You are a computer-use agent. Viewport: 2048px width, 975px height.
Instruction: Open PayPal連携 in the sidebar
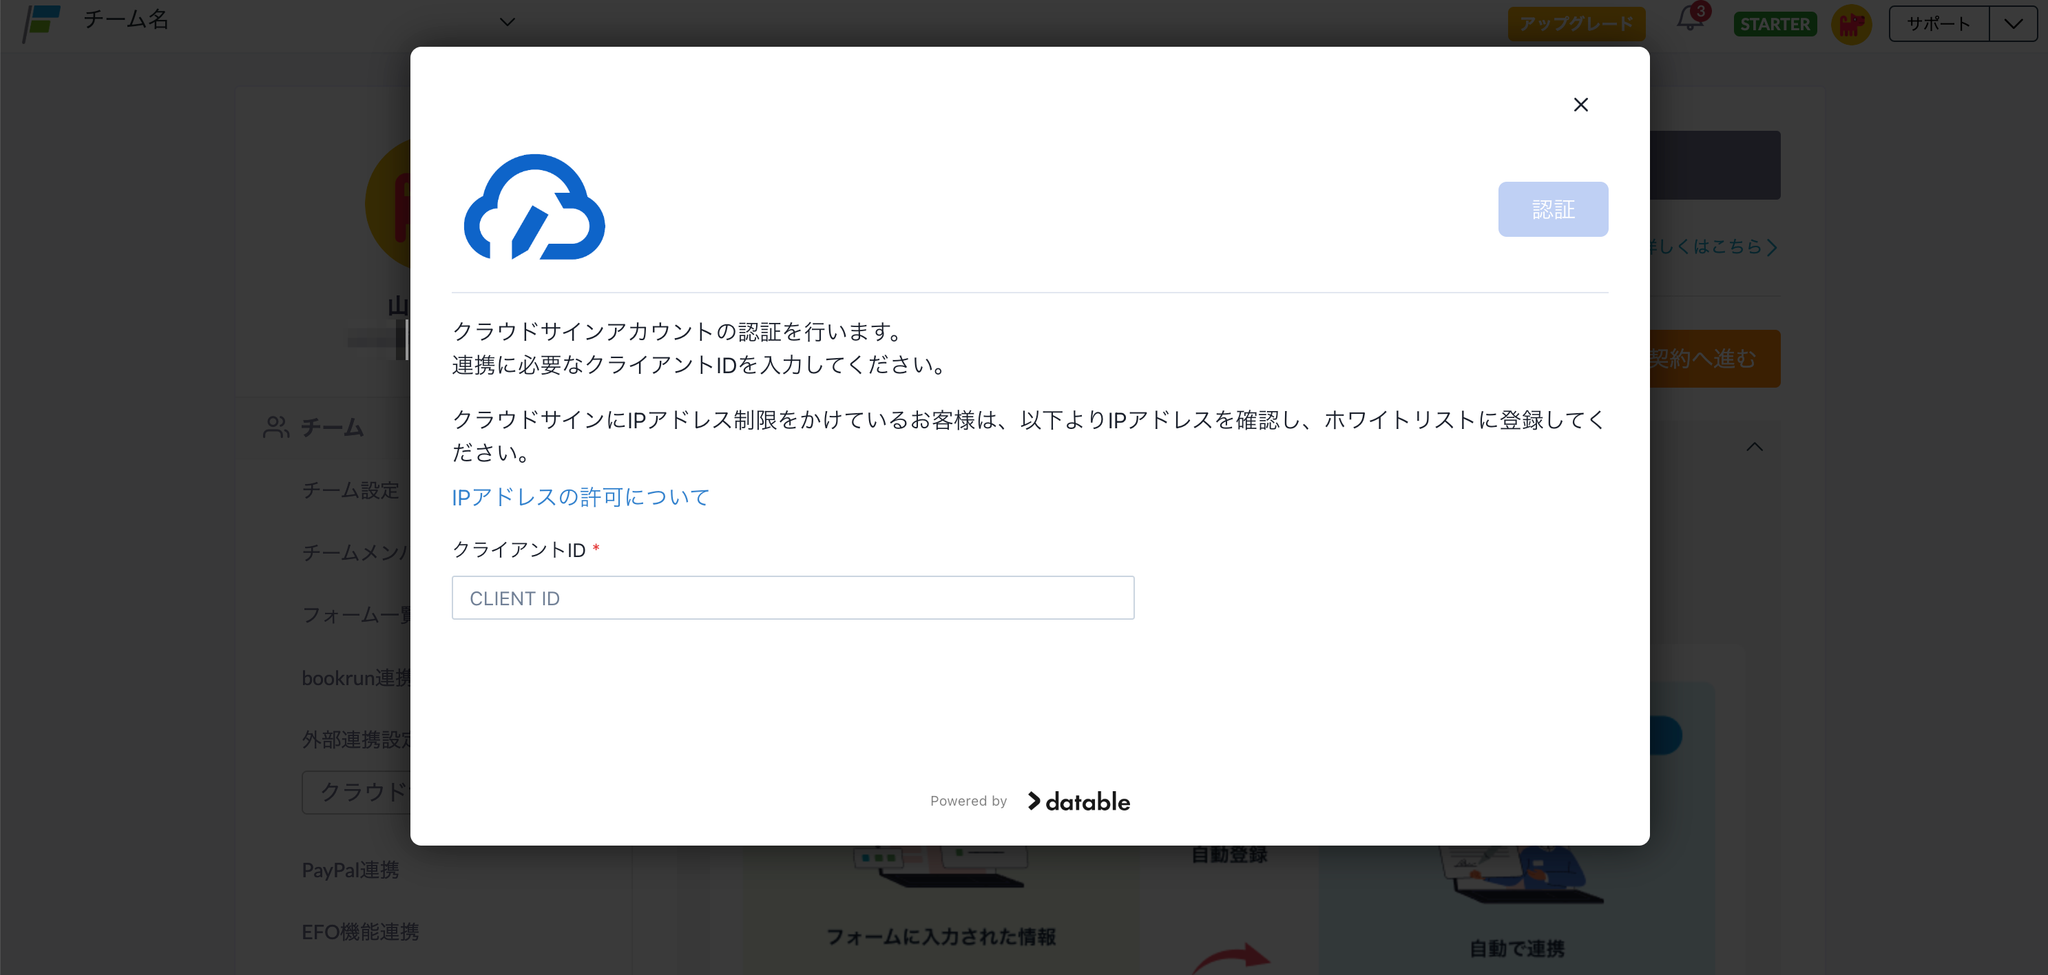pyautogui.click(x=351, y=870)
